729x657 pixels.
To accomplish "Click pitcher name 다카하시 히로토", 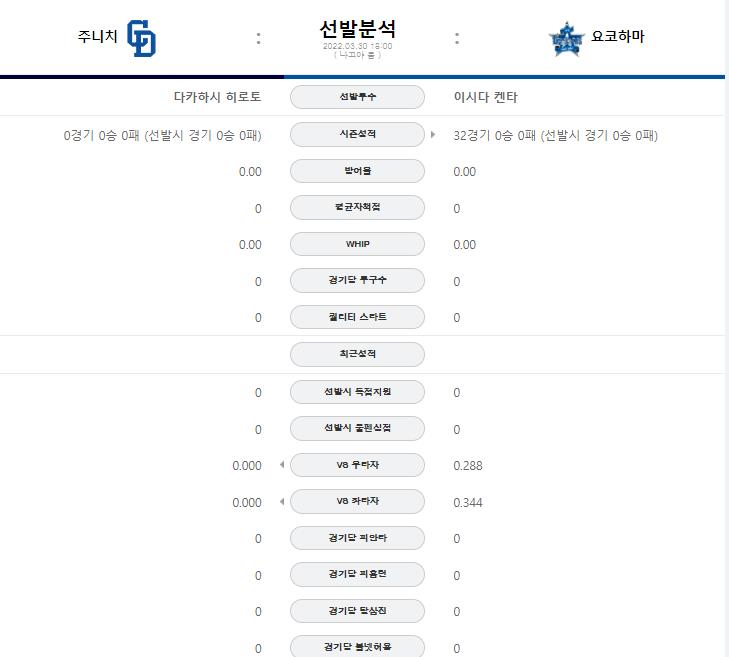I will point(217,97).
